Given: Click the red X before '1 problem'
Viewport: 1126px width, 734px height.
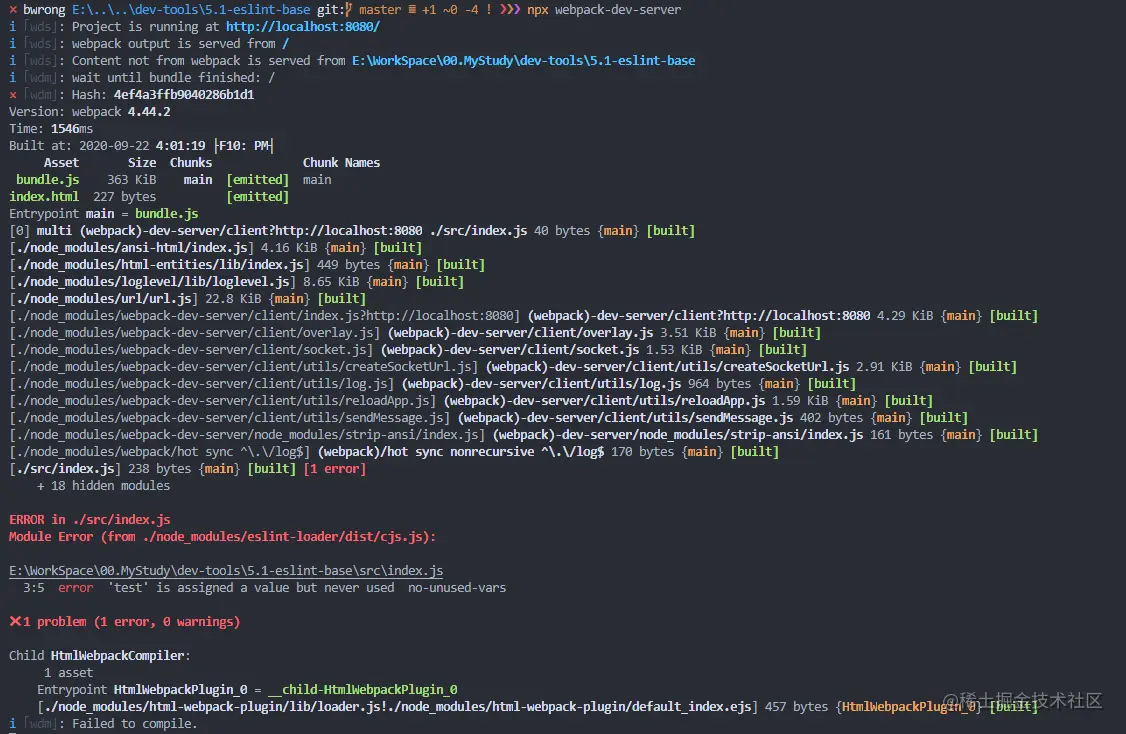Looking at the screenshot, I should (15, 621).
